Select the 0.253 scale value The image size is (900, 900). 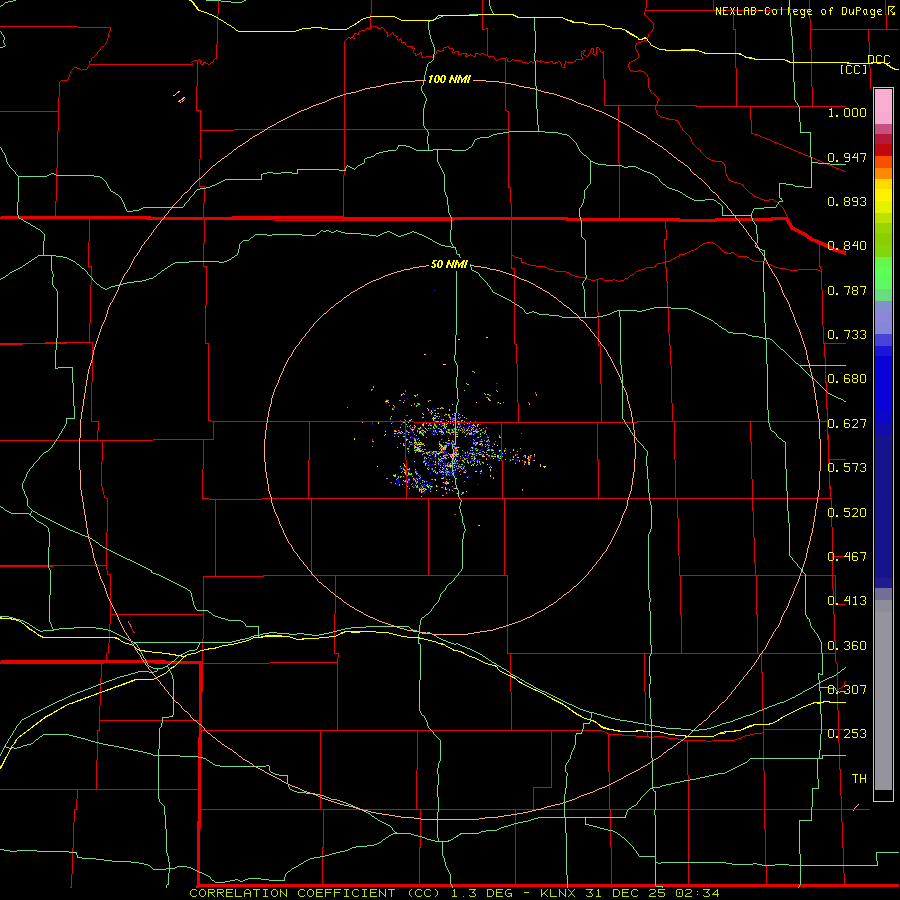(x=847, y=734)
